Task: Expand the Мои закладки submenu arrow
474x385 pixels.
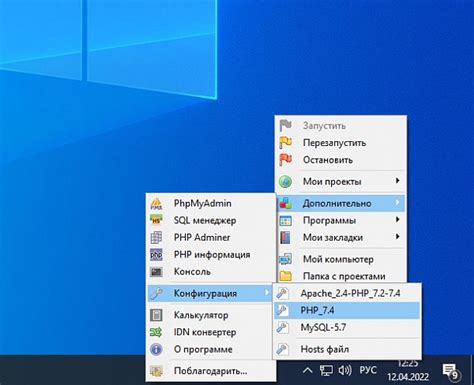Action: [x=397, y=237]
